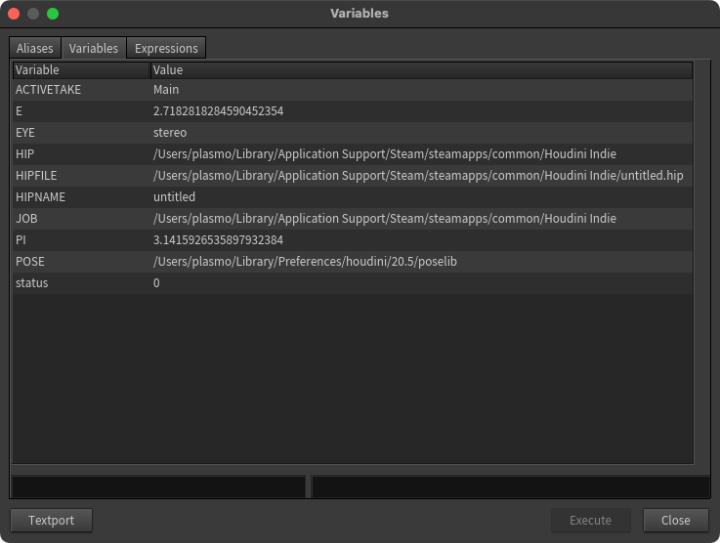Screen dimensions: 720x543
Task: Highlight the PI variable row
Action: 21,240
